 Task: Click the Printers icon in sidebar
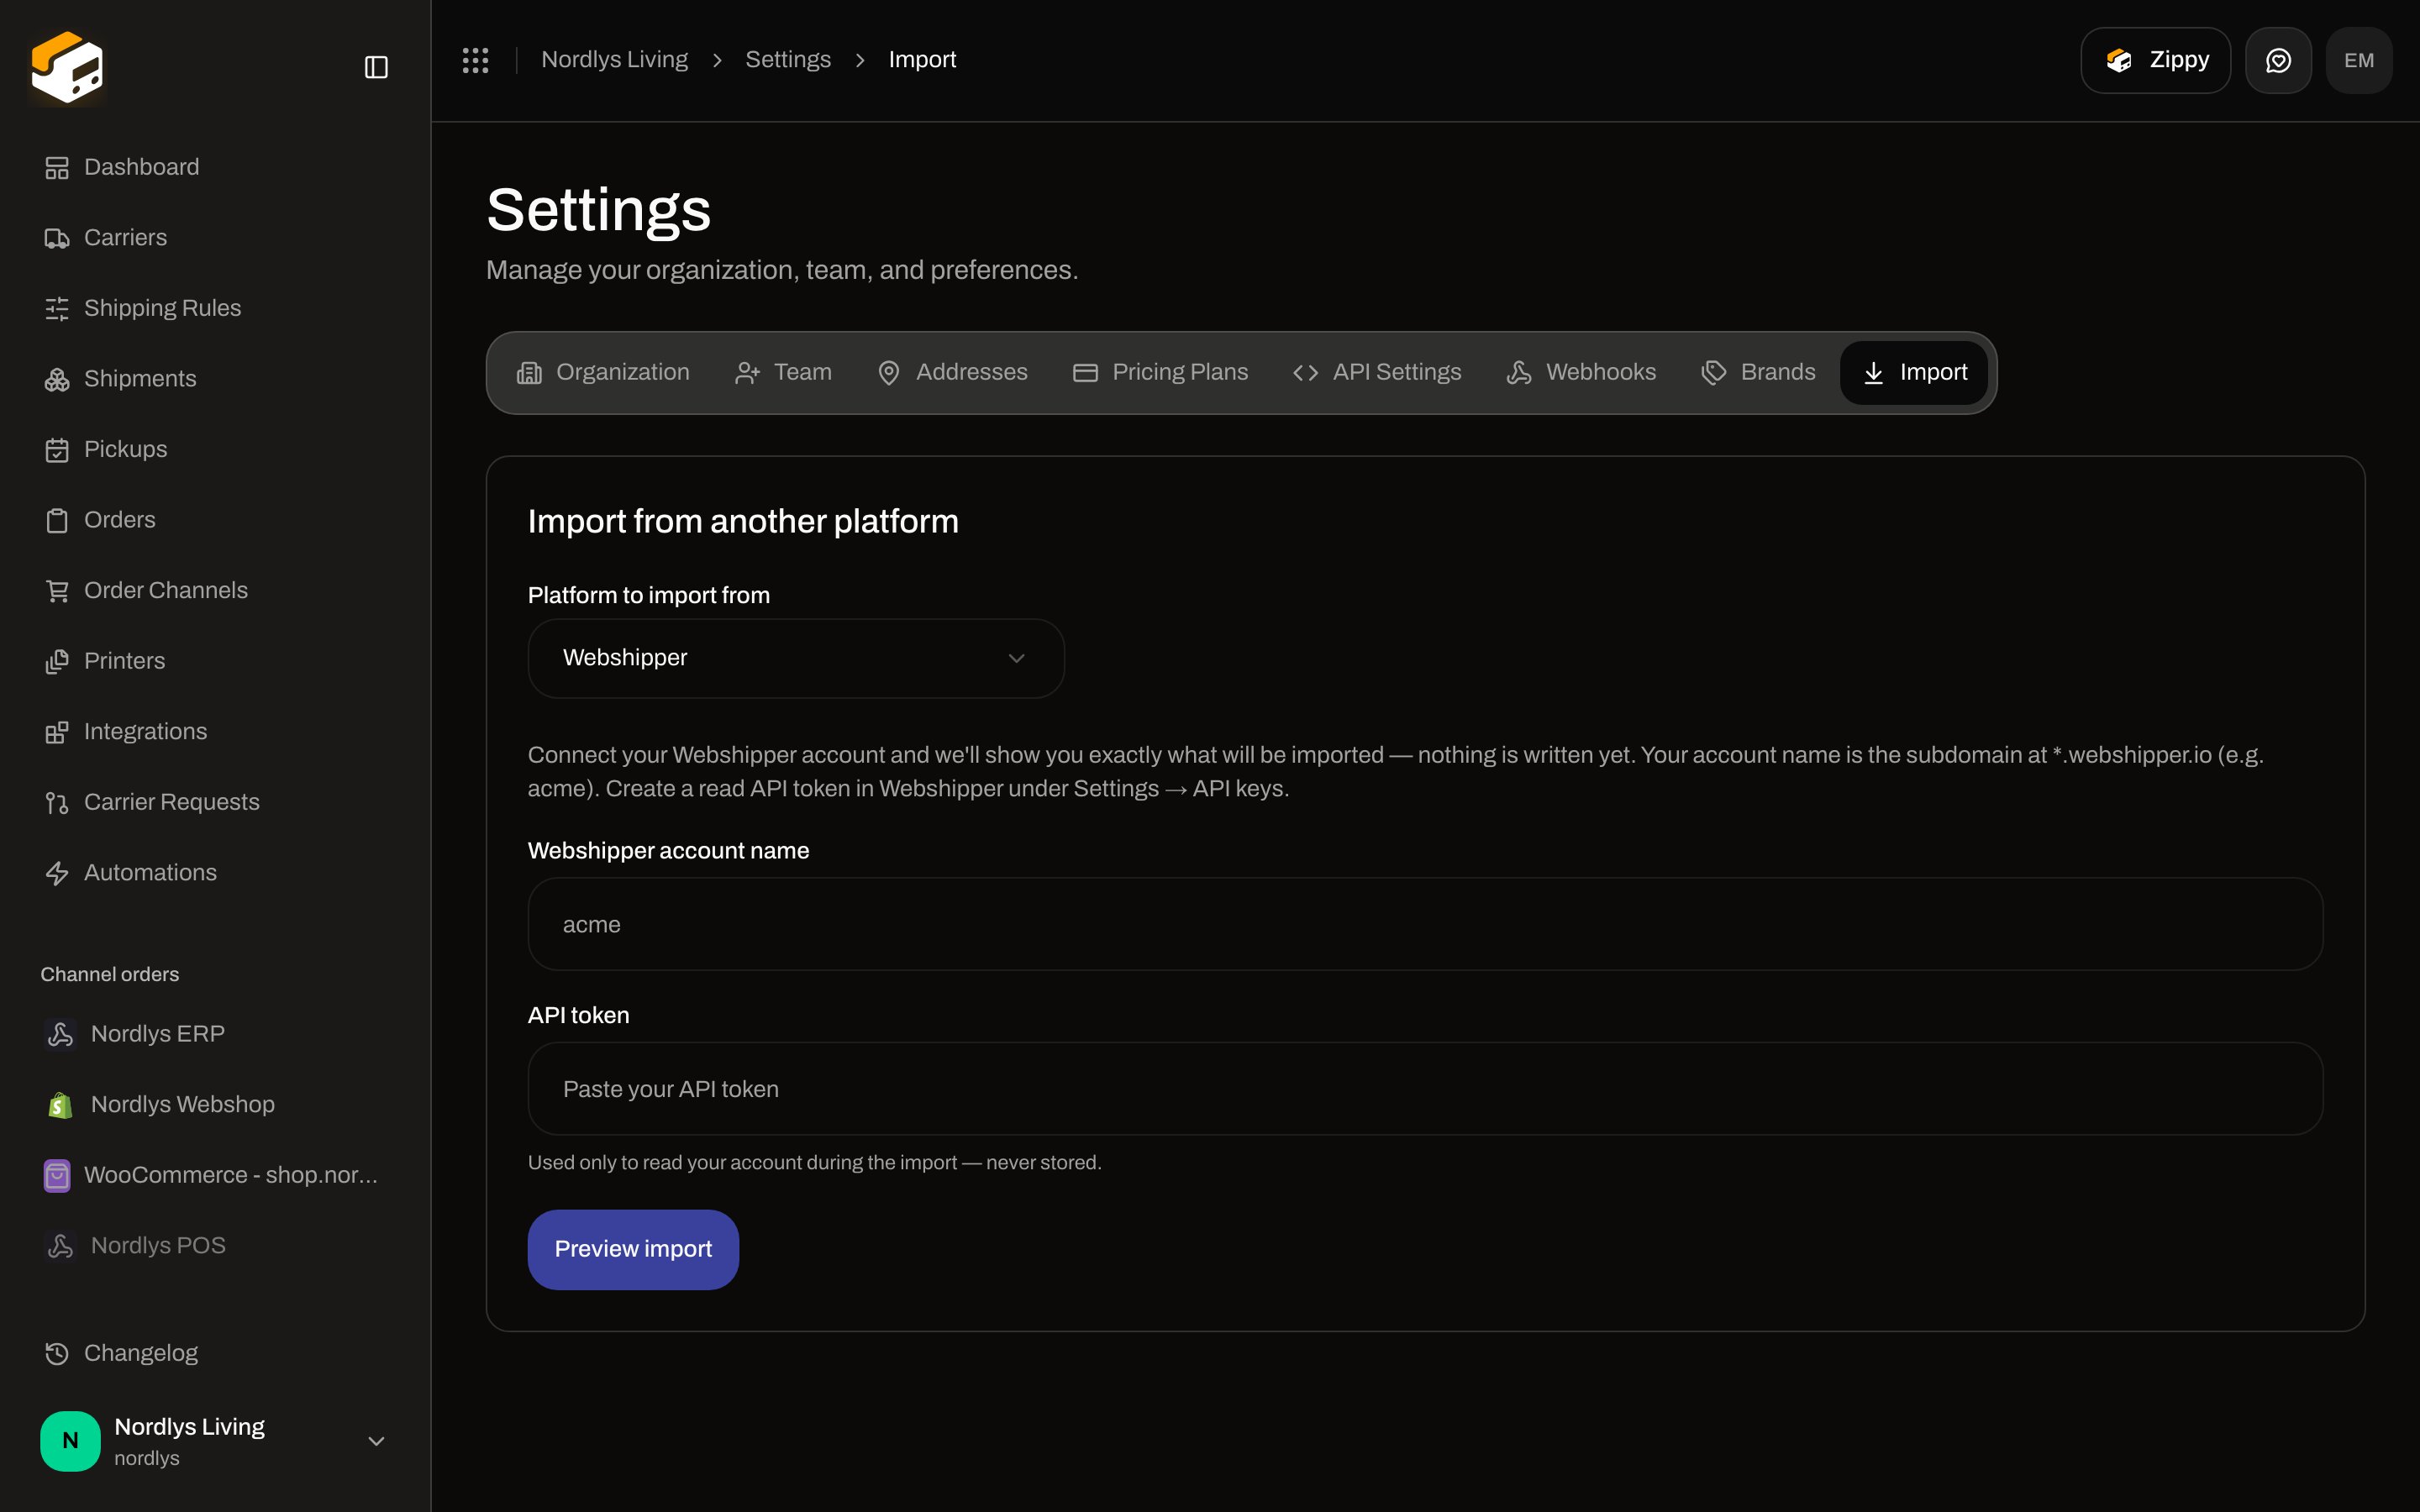tap(57, 661)
